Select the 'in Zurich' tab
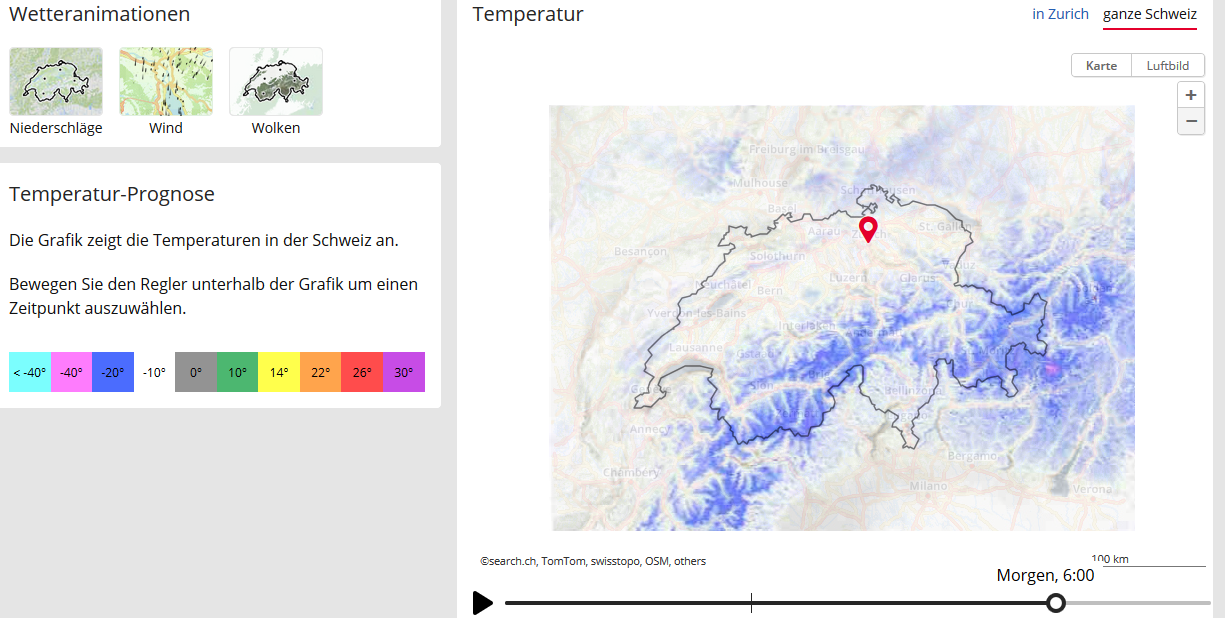This screenshot has height=618, width=1225. pos(1060,14)
